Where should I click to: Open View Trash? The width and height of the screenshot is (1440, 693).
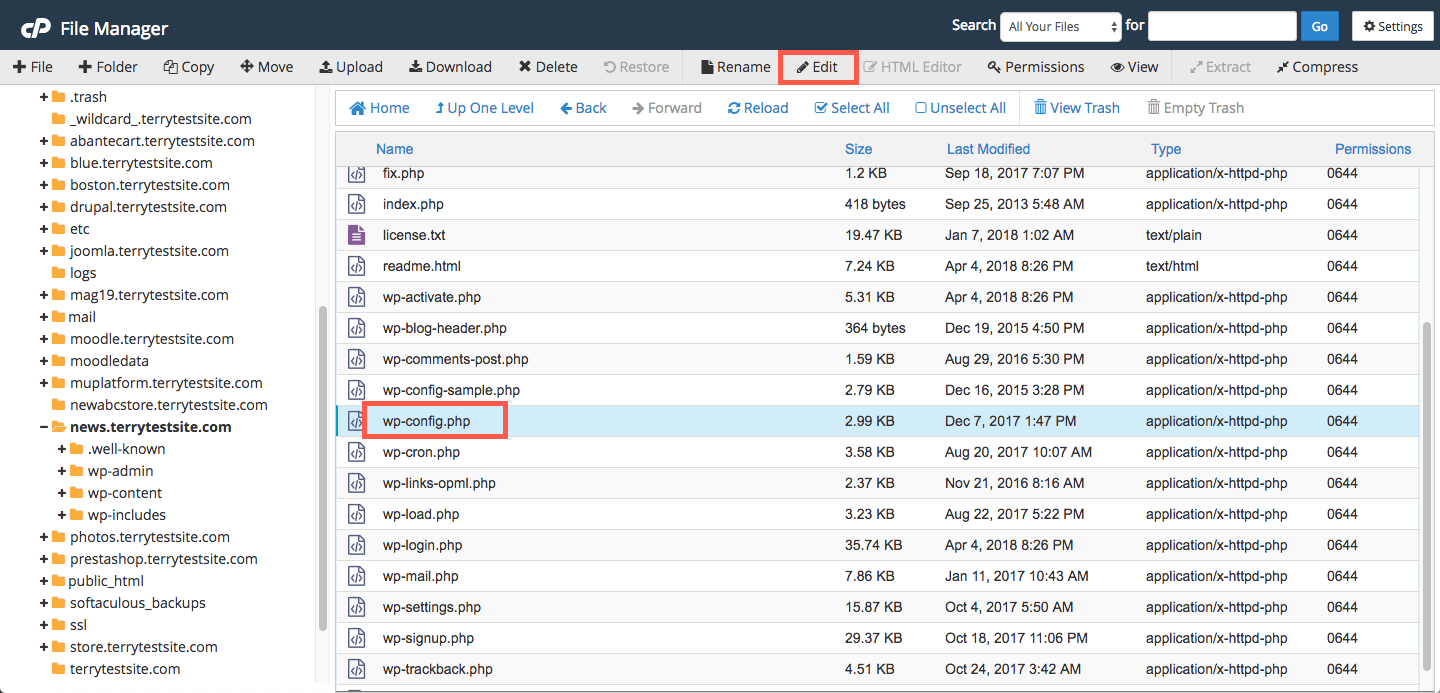[1076, 108]
